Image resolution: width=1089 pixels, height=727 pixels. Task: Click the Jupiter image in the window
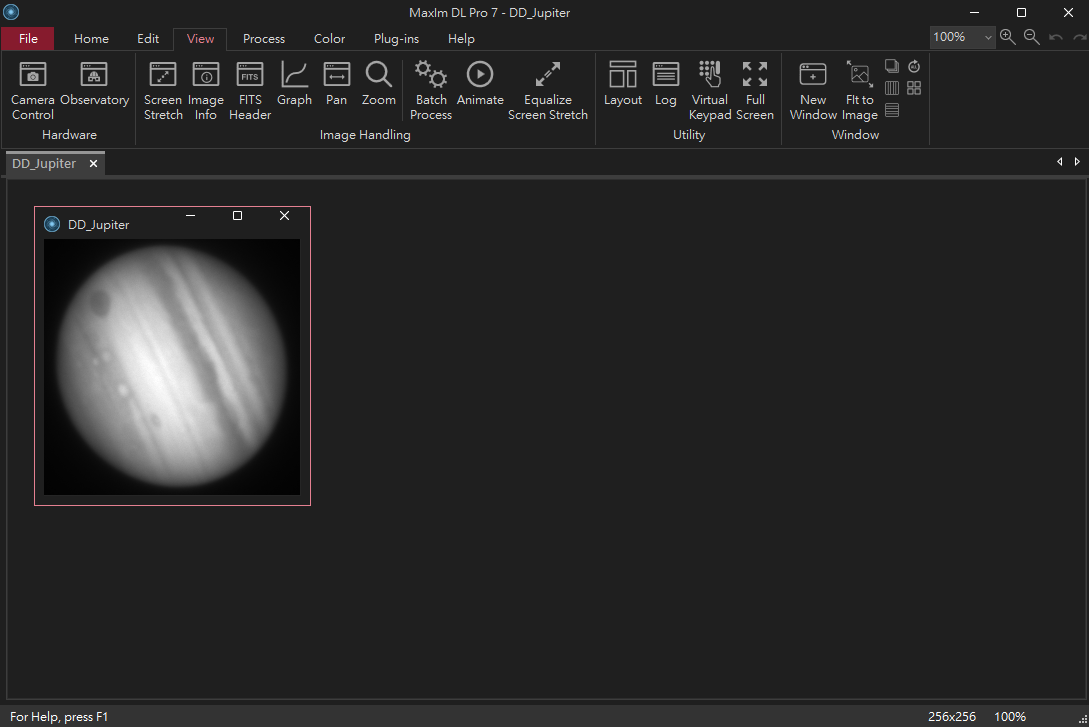[172, 366]
